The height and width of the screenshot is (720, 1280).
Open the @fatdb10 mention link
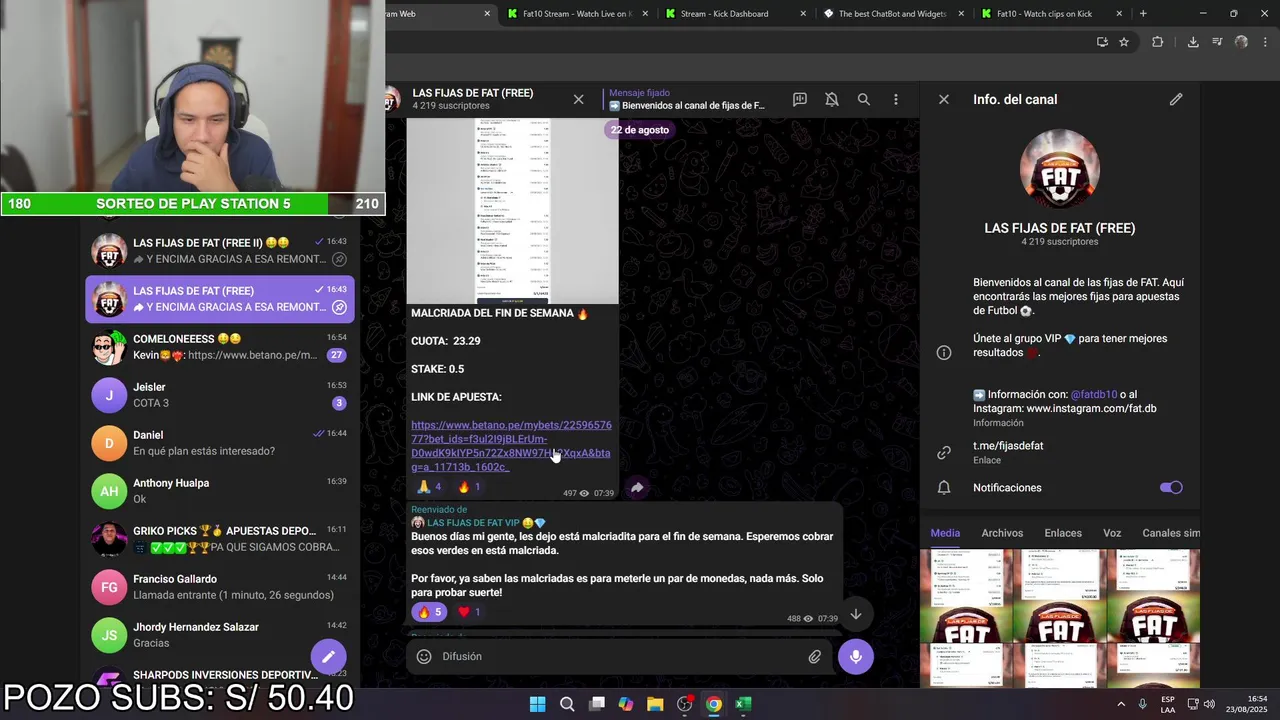pyautogui.click(x=1094, y=394)
